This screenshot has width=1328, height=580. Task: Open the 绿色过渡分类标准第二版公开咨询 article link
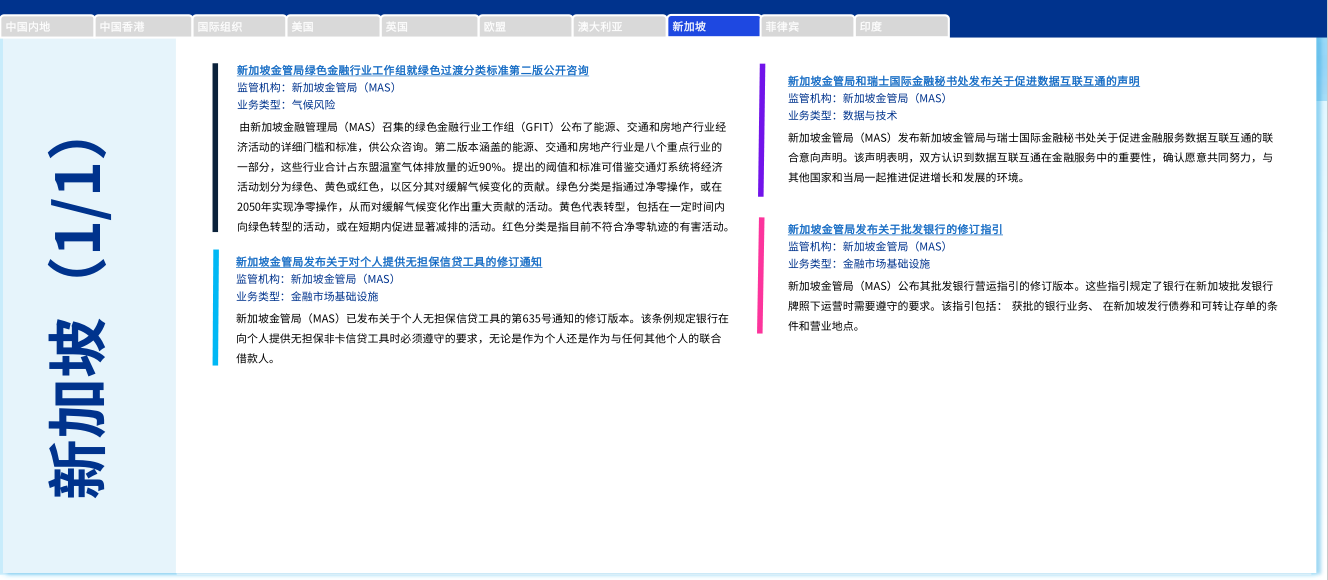(412, 71)
